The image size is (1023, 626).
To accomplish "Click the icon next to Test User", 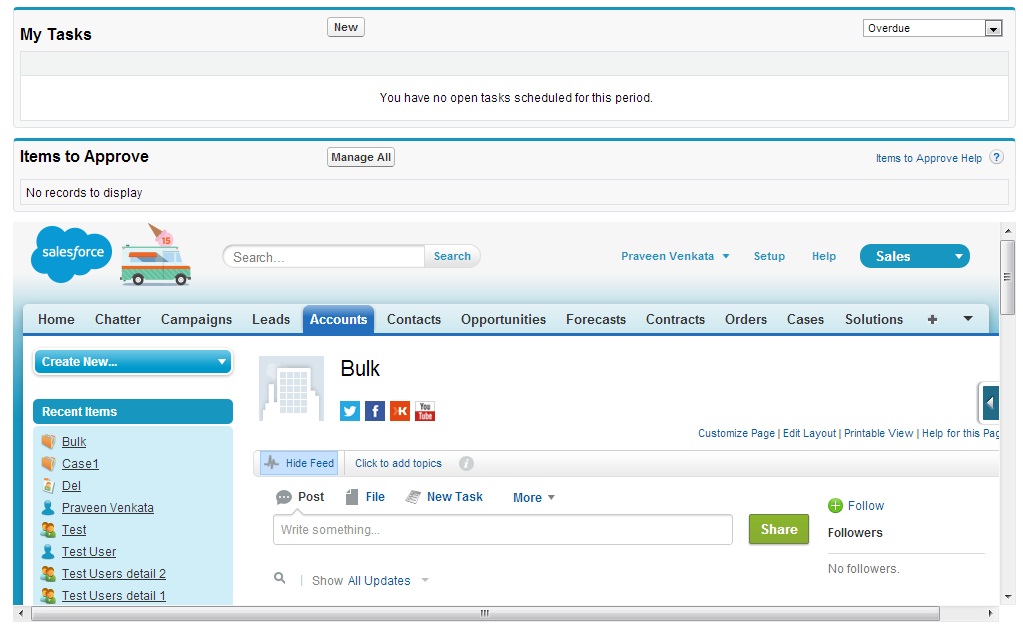I will click(x=48, y=552).
